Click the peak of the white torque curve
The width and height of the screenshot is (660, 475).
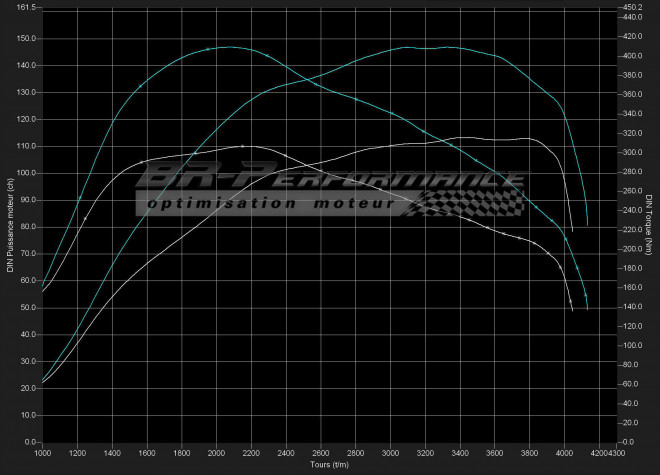pyautogui.click(x=243, y=146)
